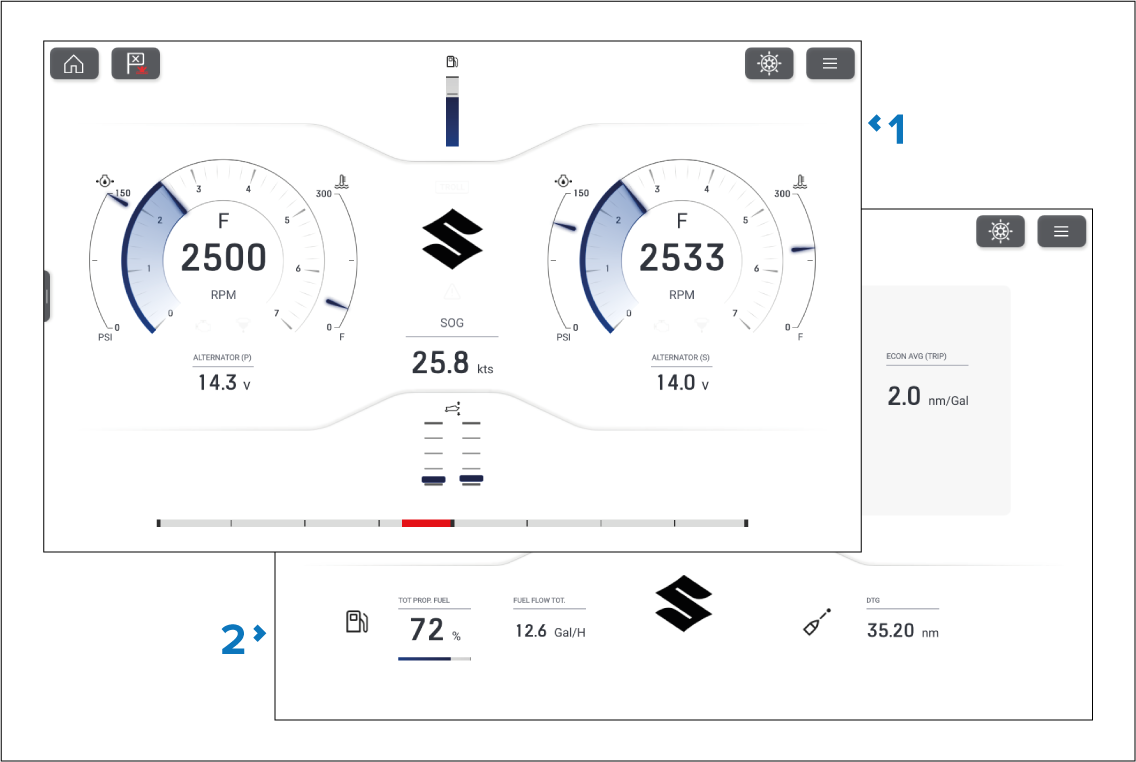Screen dimensions: 1136x762
Task: Open the autopilot wheel icon on front dashboard
Action: click(769, 64)
